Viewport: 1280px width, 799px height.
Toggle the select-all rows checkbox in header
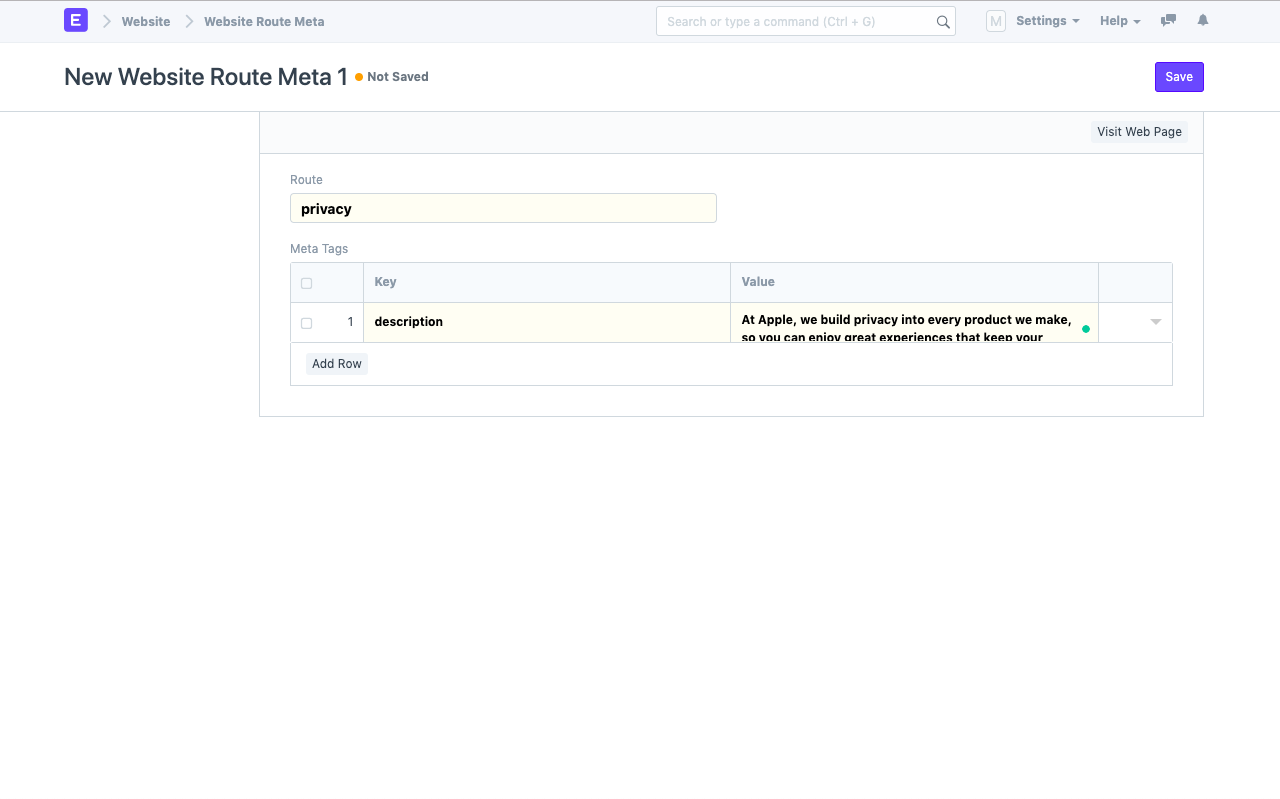(307, 283)
